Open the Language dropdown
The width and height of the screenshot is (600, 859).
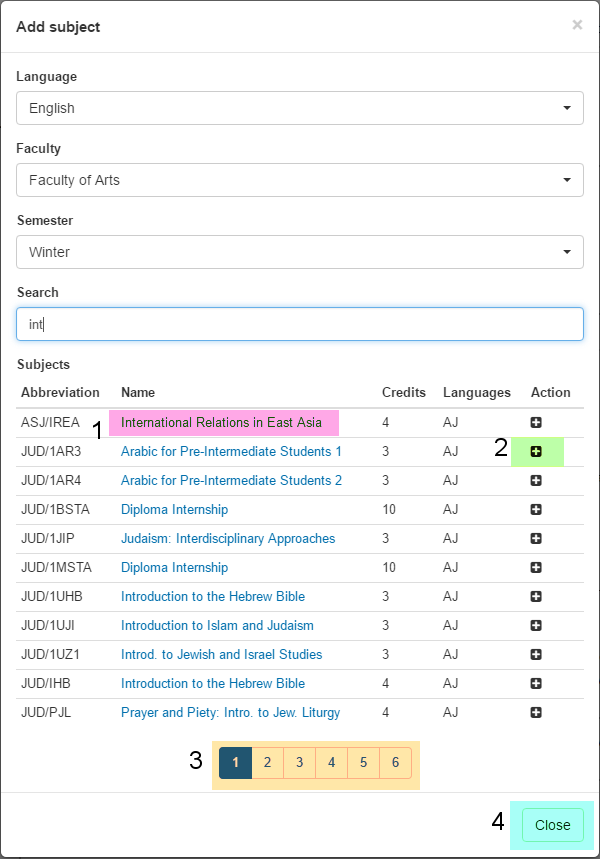point(300,108)
